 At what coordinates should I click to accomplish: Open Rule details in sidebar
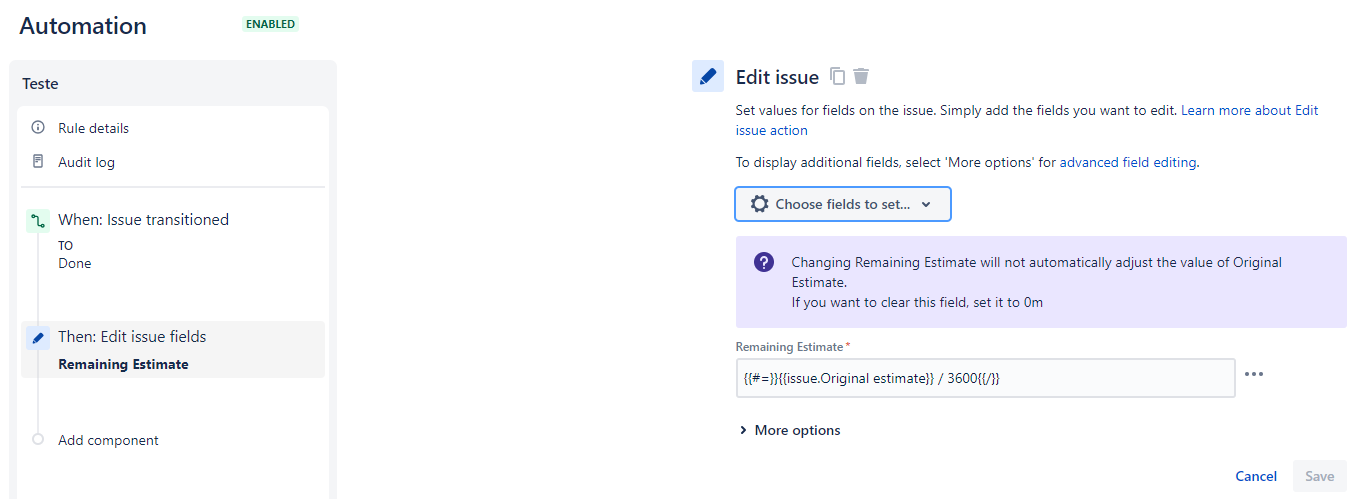[93, 128]
